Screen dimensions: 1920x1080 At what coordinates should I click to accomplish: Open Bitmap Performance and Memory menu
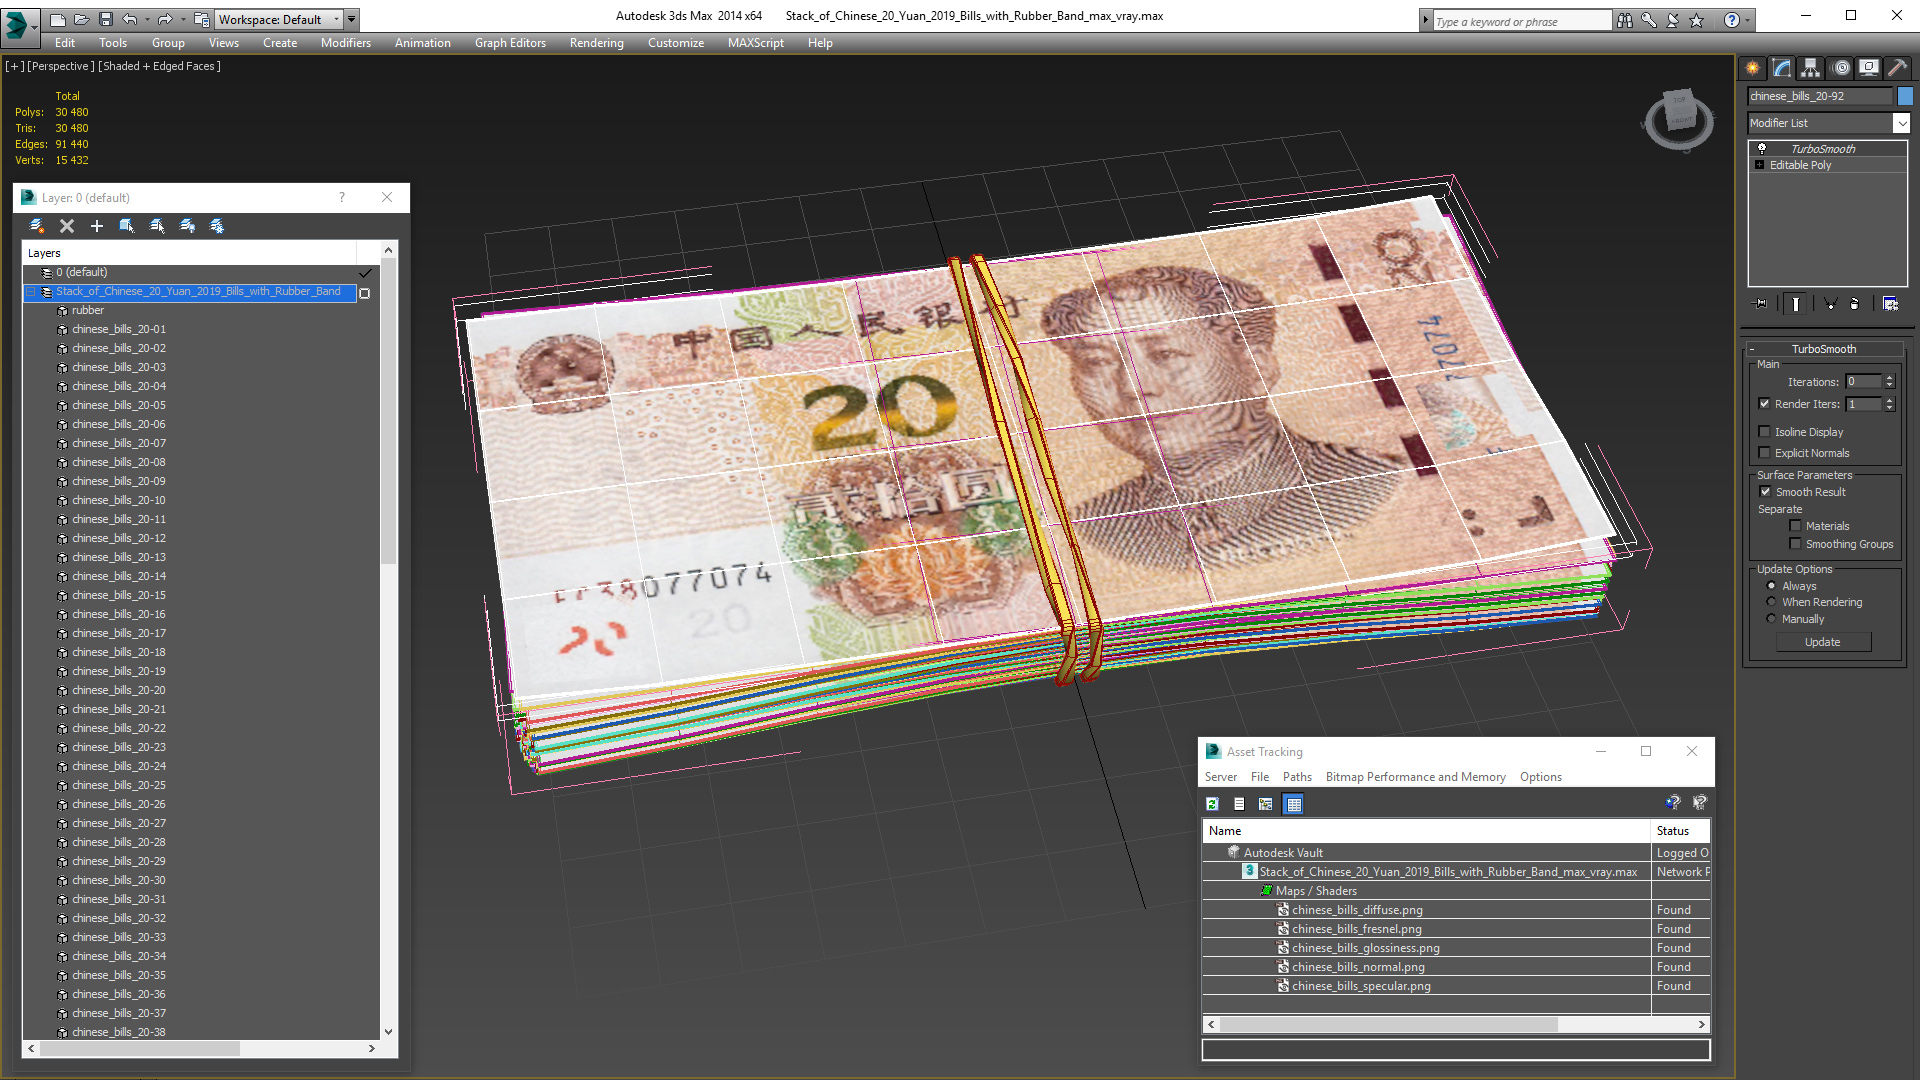coord(1415,777)
